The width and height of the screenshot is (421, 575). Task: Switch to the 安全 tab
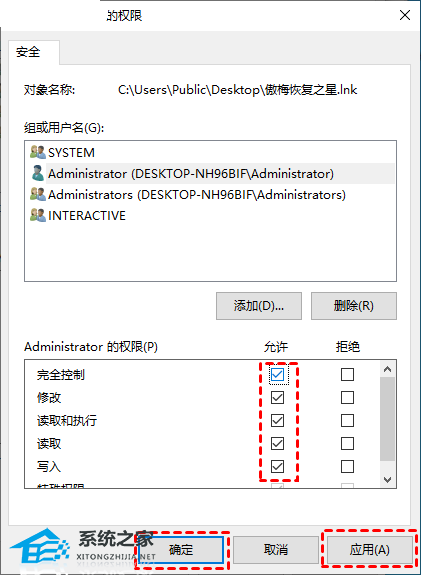coord(28,52)
